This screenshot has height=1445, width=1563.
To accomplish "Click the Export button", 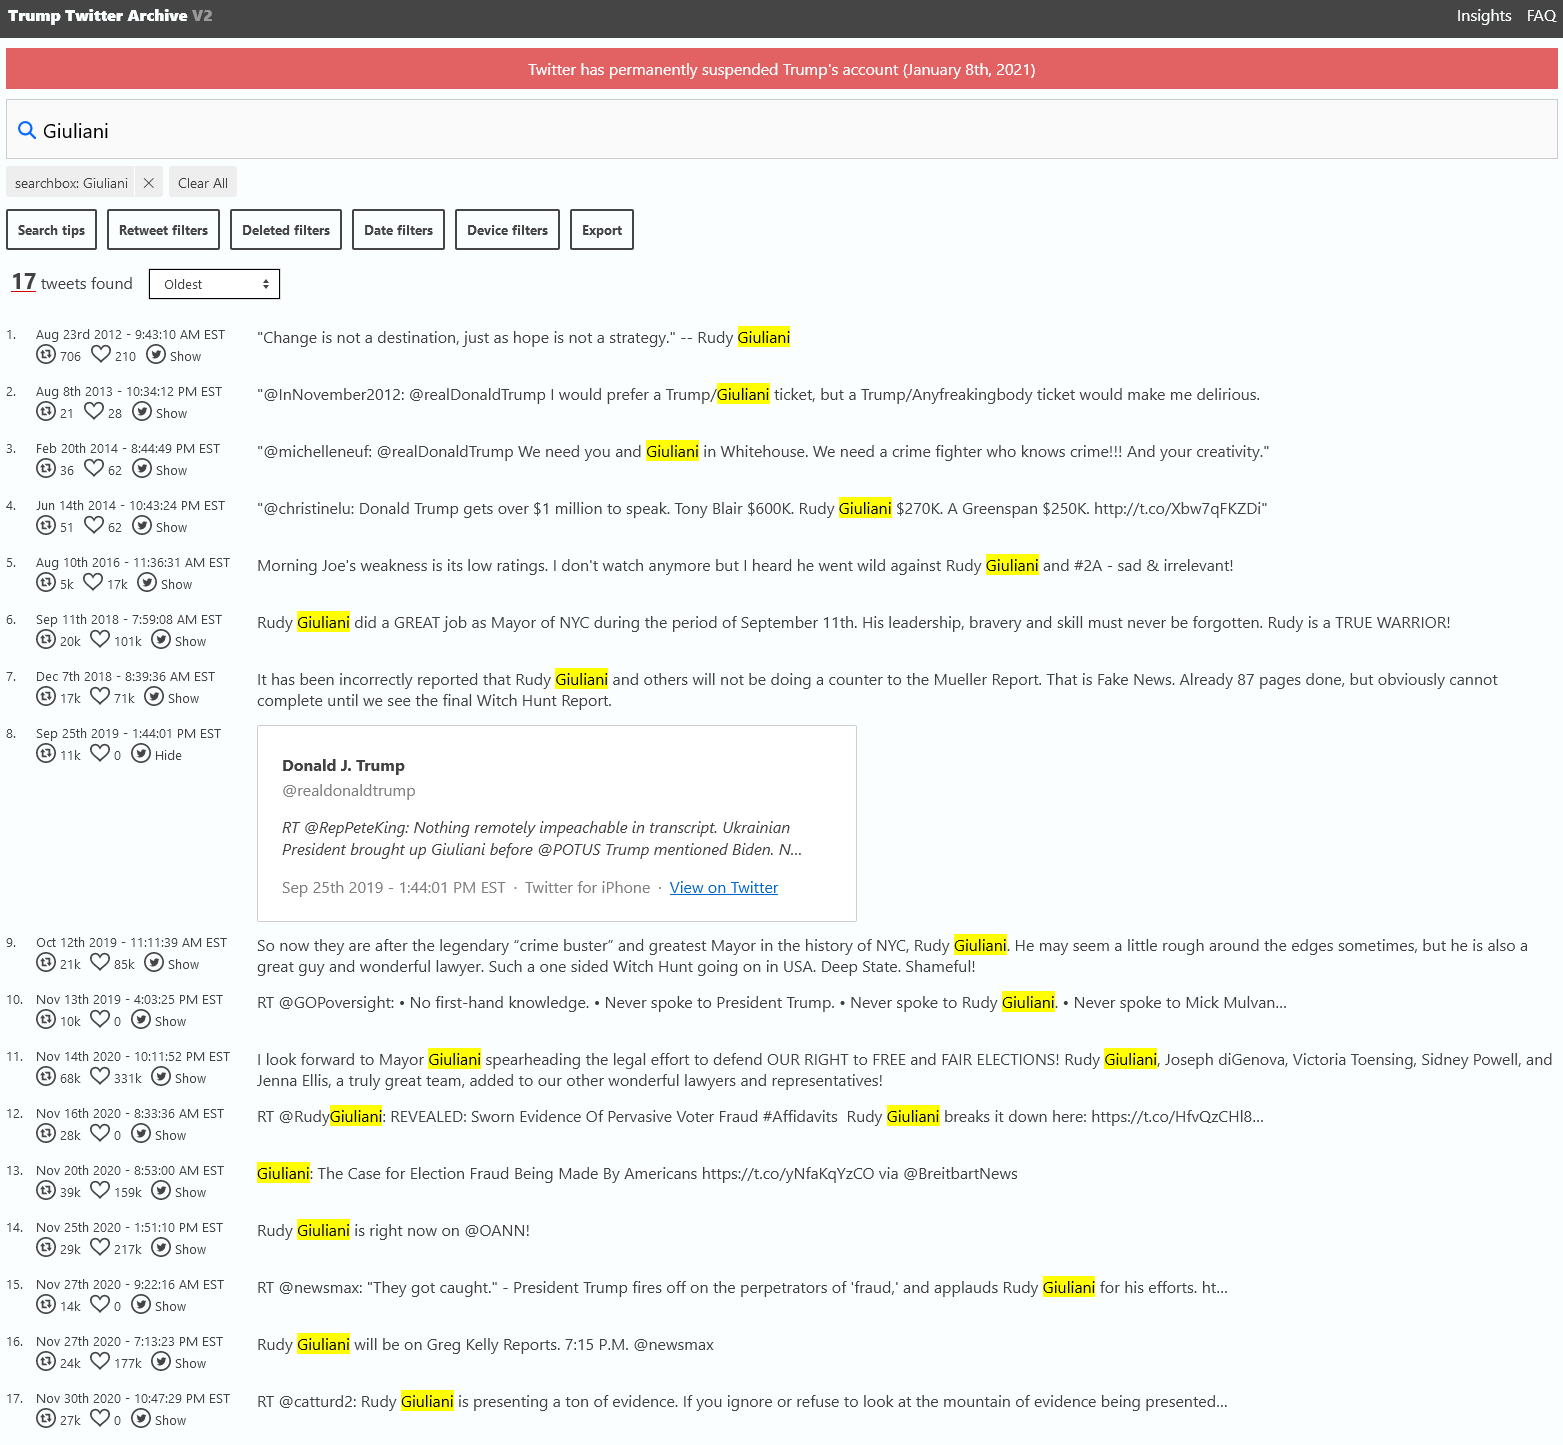I will (x=601, y=230).
